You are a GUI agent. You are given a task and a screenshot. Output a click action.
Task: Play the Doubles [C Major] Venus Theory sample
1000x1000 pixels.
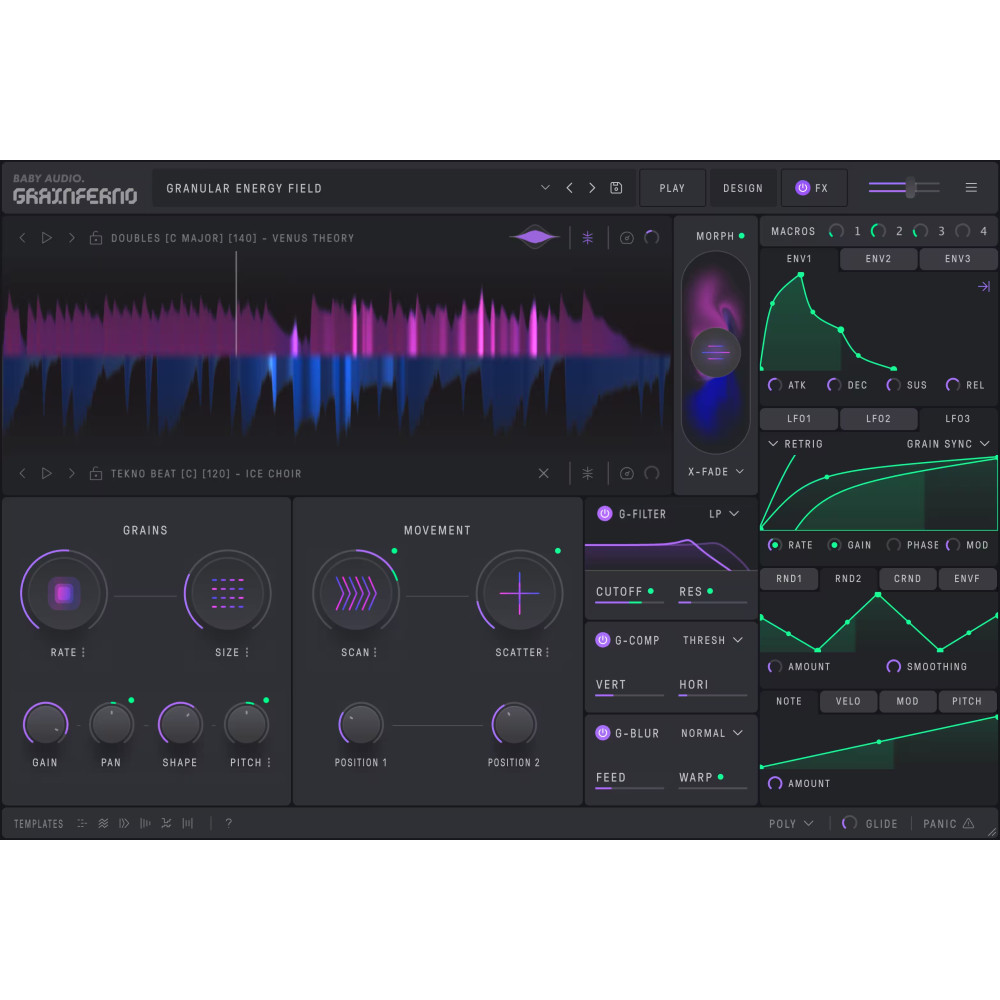45,237
